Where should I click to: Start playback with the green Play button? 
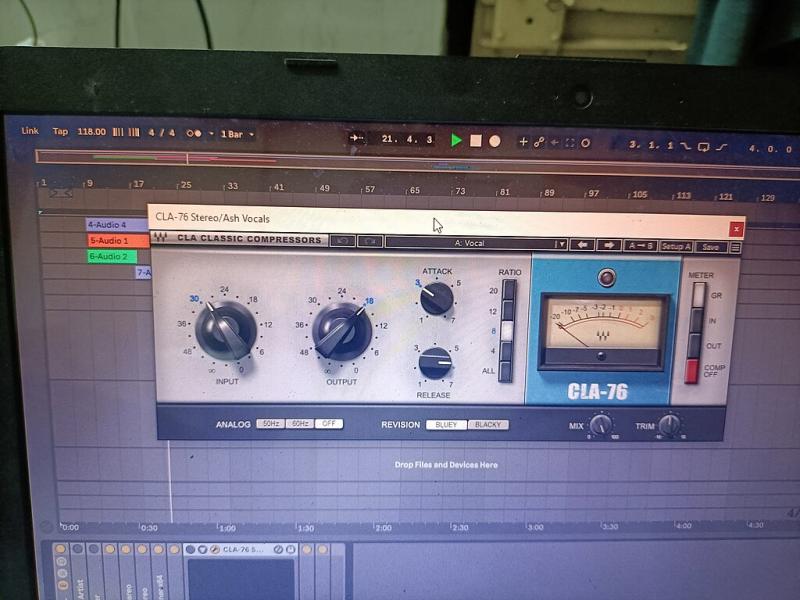(x=456, y=140)
